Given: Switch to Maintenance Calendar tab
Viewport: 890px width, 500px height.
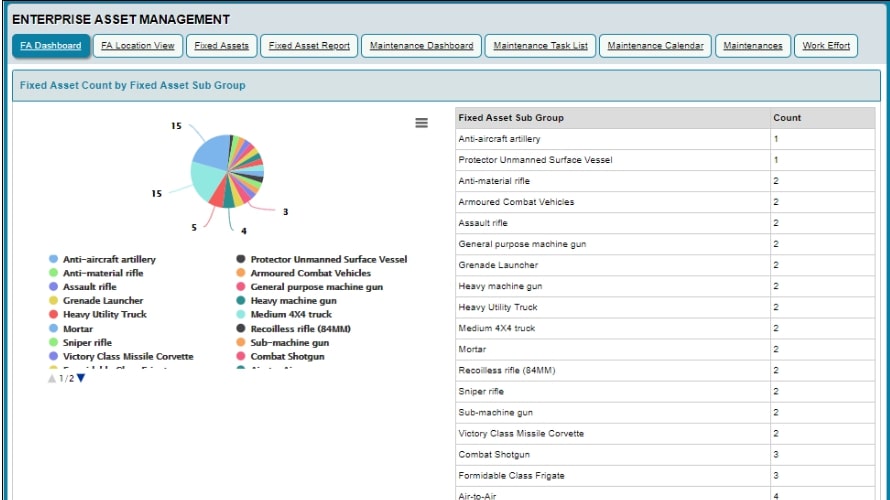Looking at the screenshot, I should point(655,46).
